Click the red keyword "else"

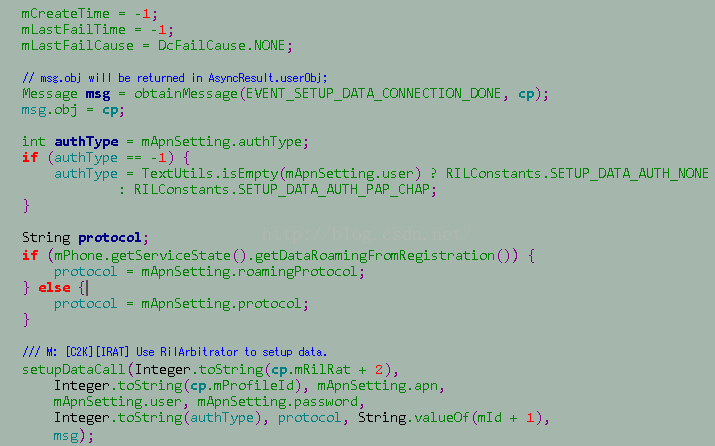[54, 288]
